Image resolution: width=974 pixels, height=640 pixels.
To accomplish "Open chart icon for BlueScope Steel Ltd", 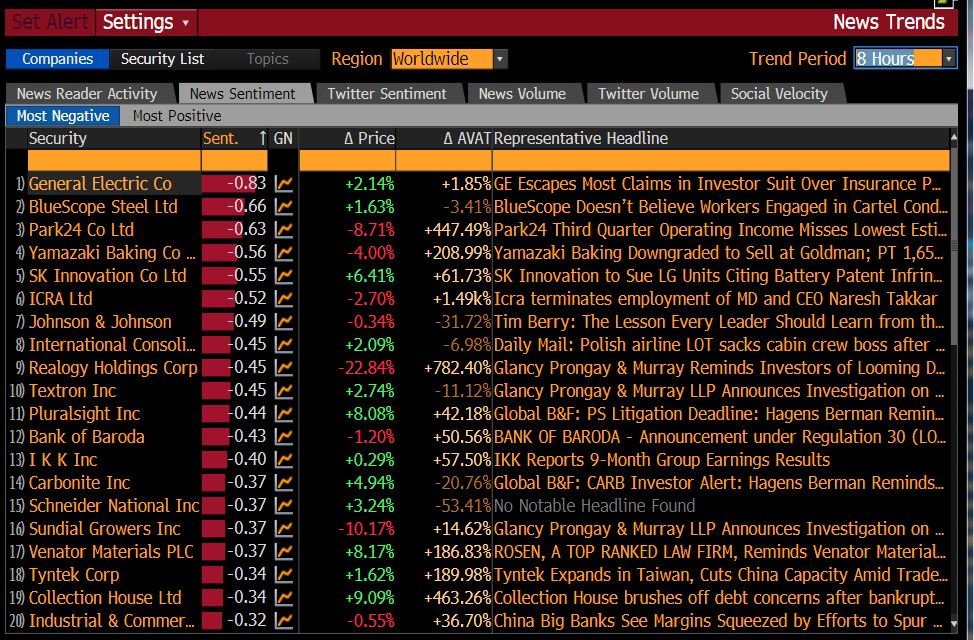I will click(x=284, y=207).
